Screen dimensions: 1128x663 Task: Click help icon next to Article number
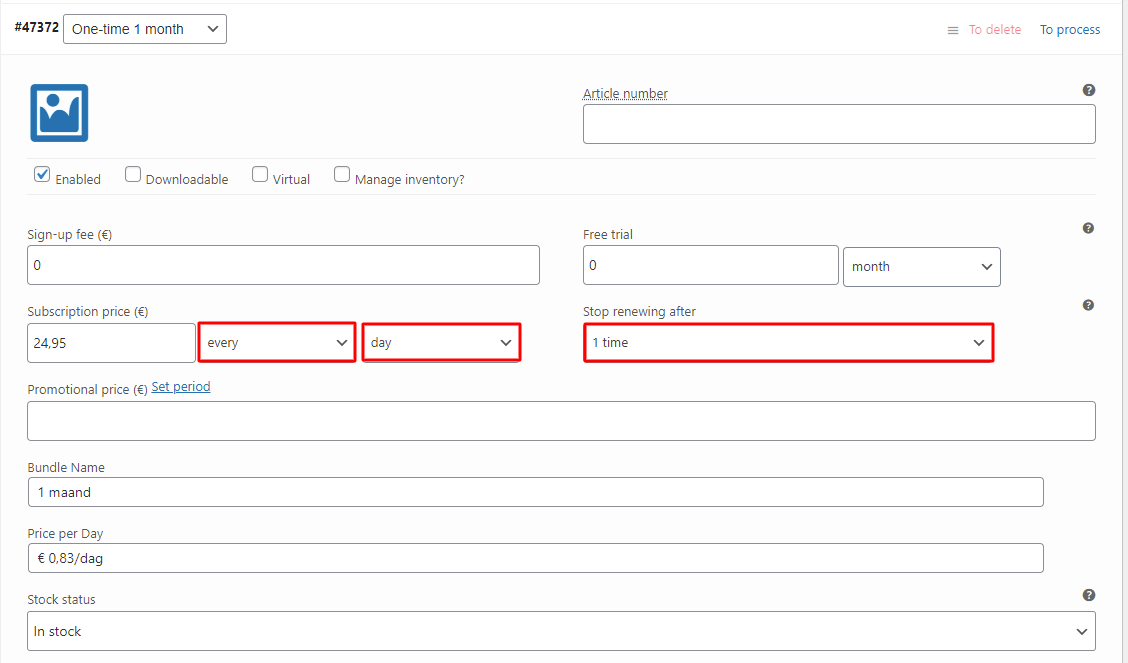tap(1089, 91)
